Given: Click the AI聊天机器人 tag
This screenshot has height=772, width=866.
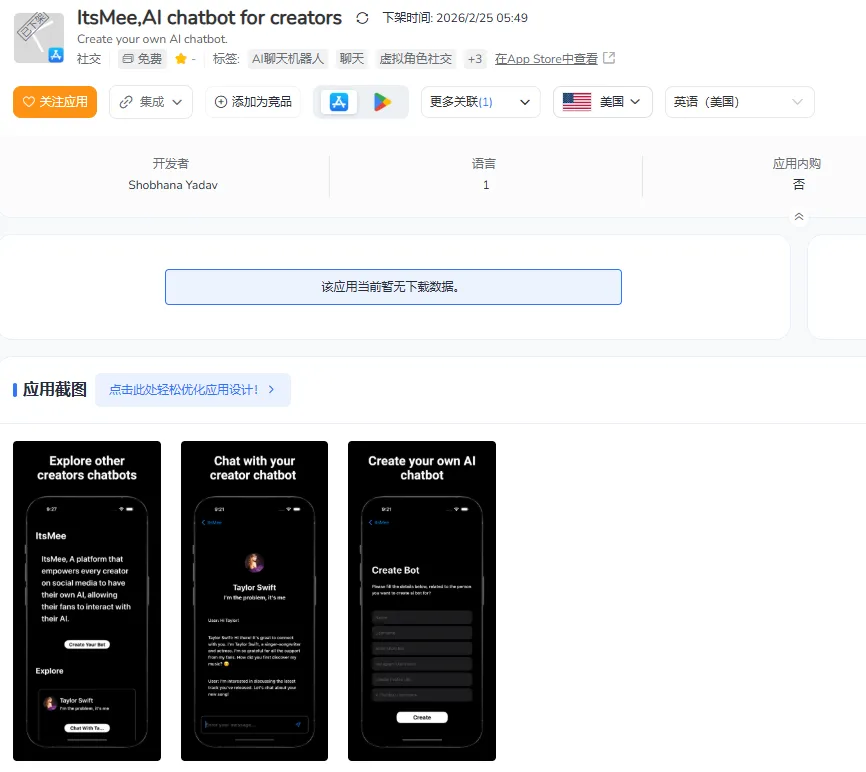Looking at the screenshot, I should [x=288, y=59].
